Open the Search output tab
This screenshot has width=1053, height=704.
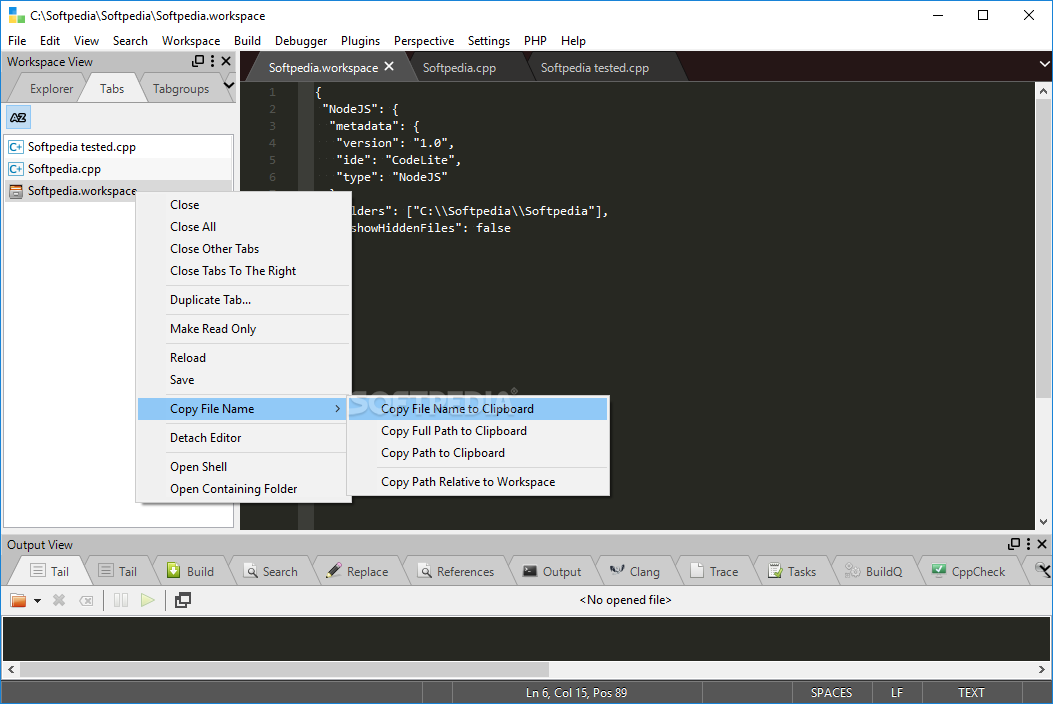271,572
